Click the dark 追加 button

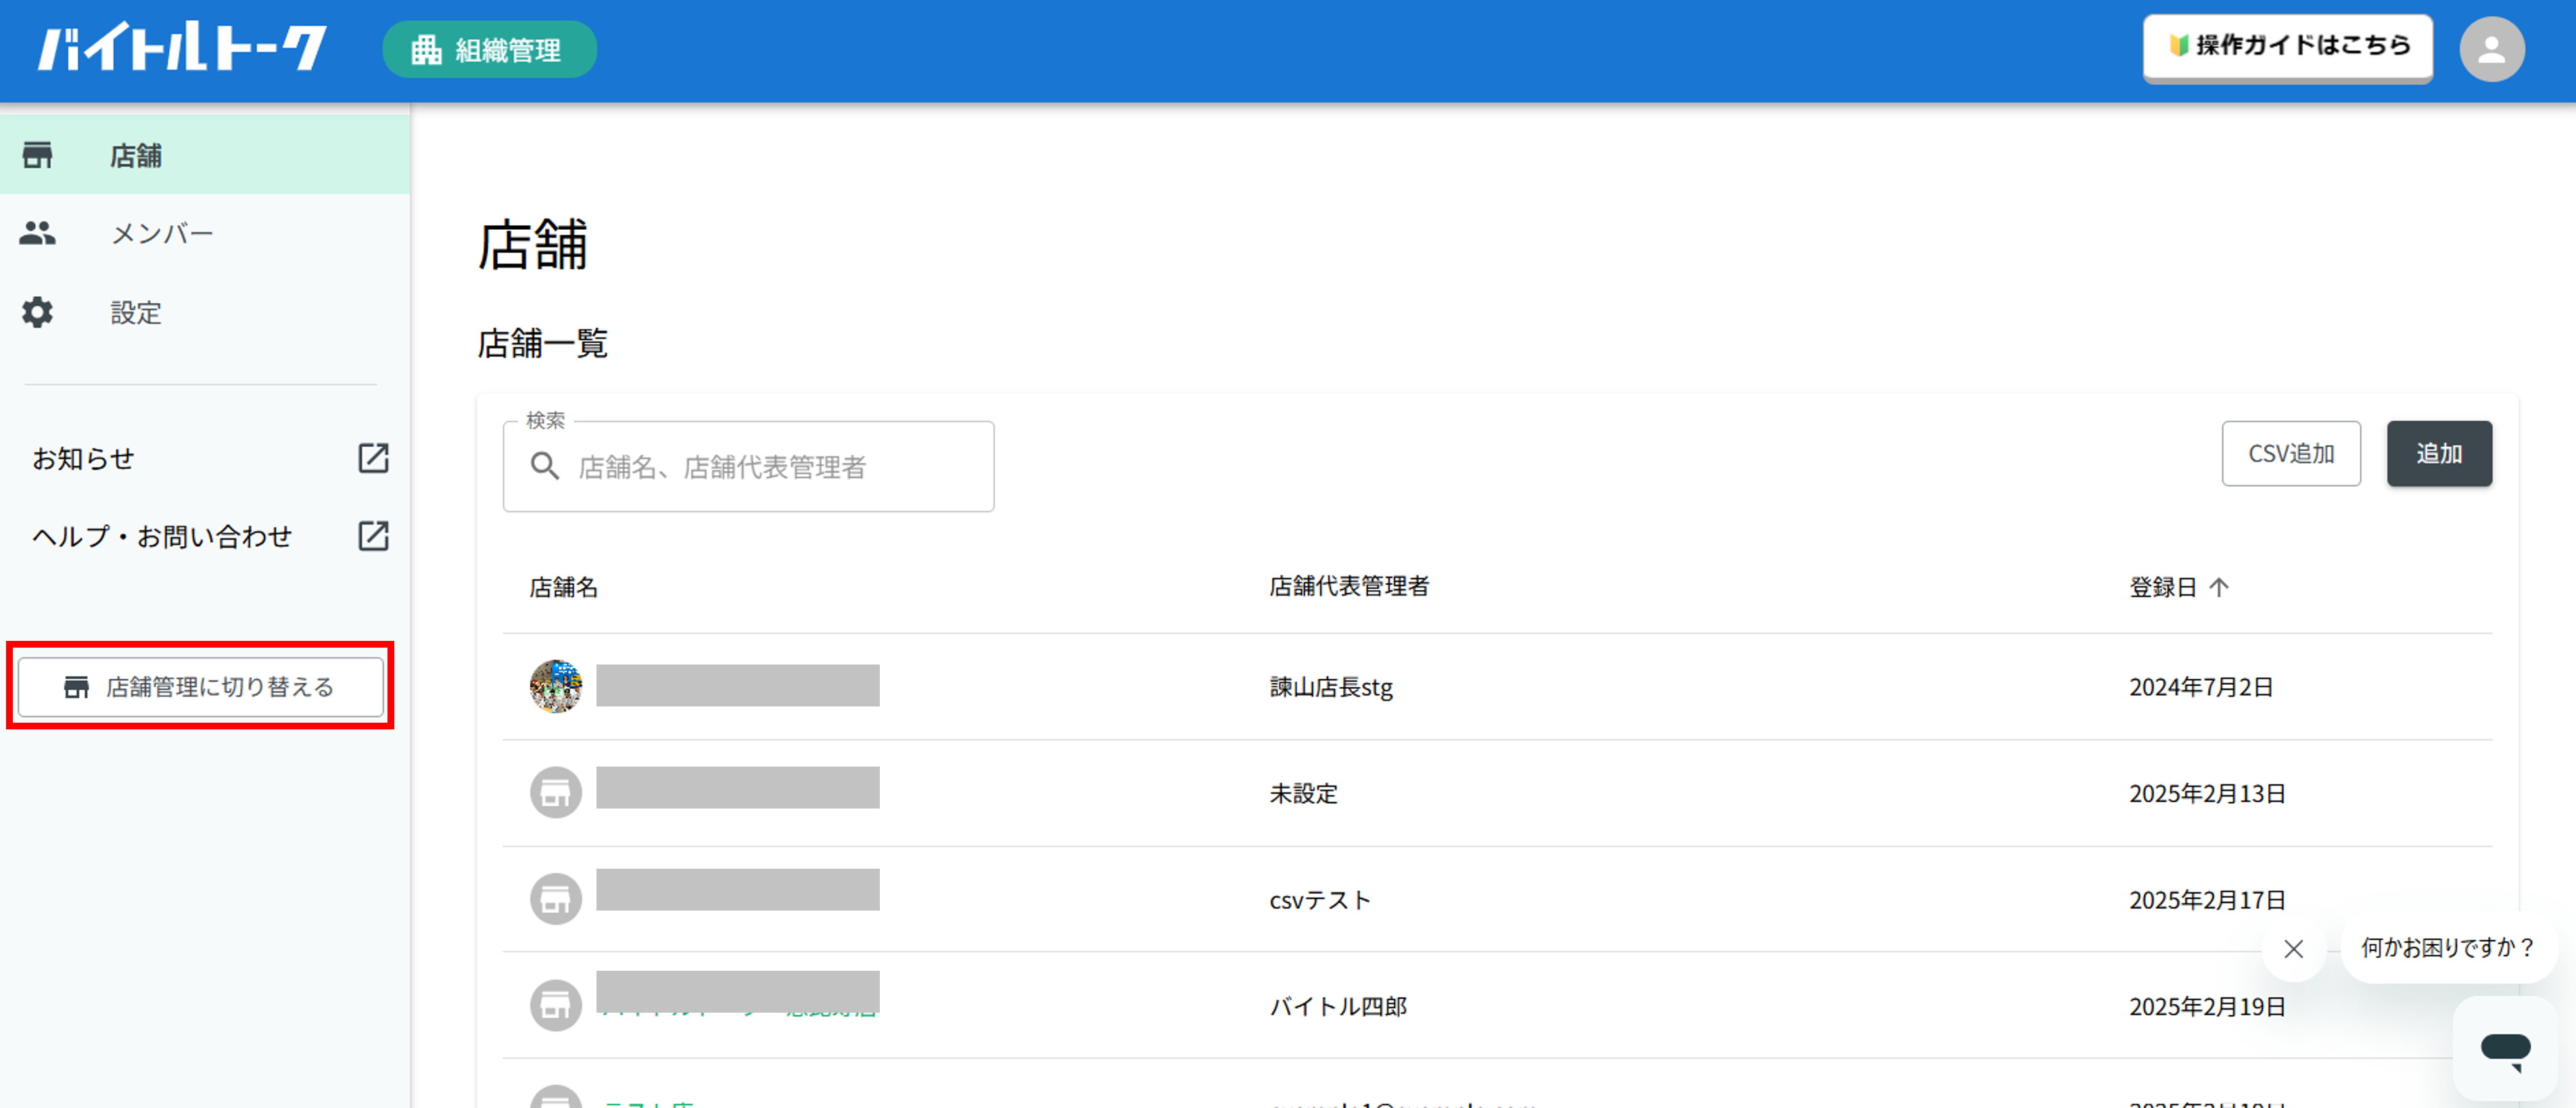(2439, 454)
